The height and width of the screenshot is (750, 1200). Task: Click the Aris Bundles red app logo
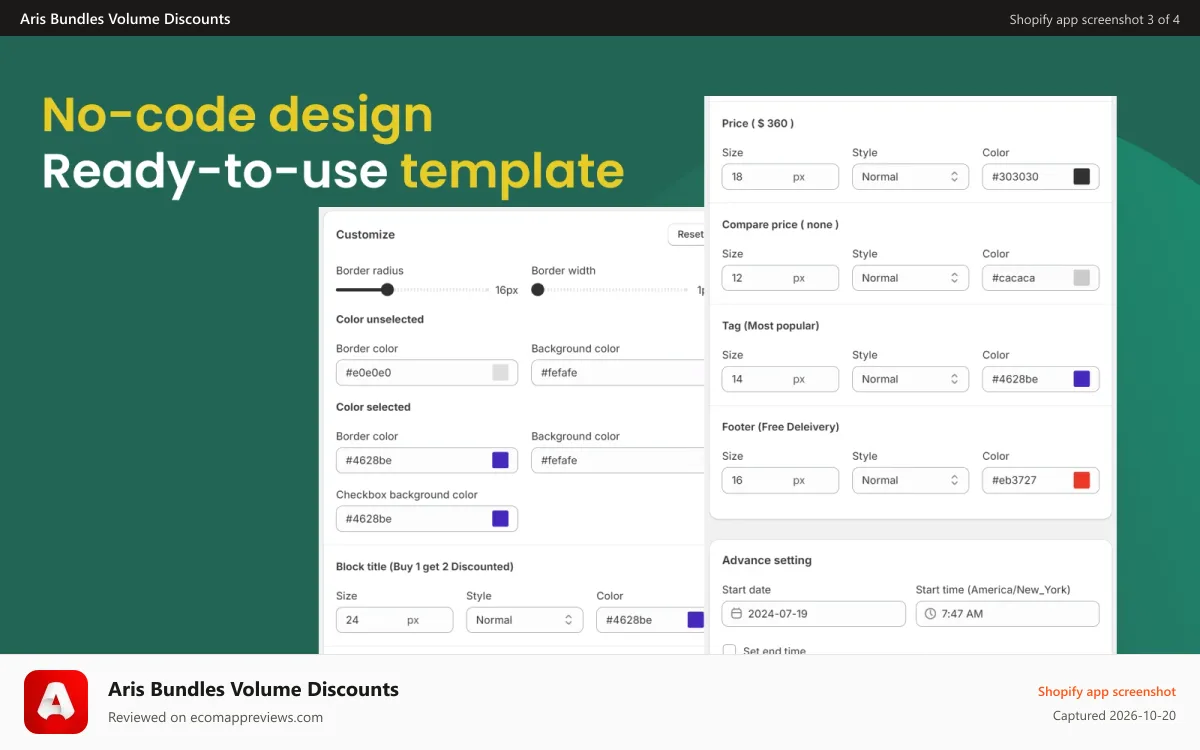(x=56, y=702)
